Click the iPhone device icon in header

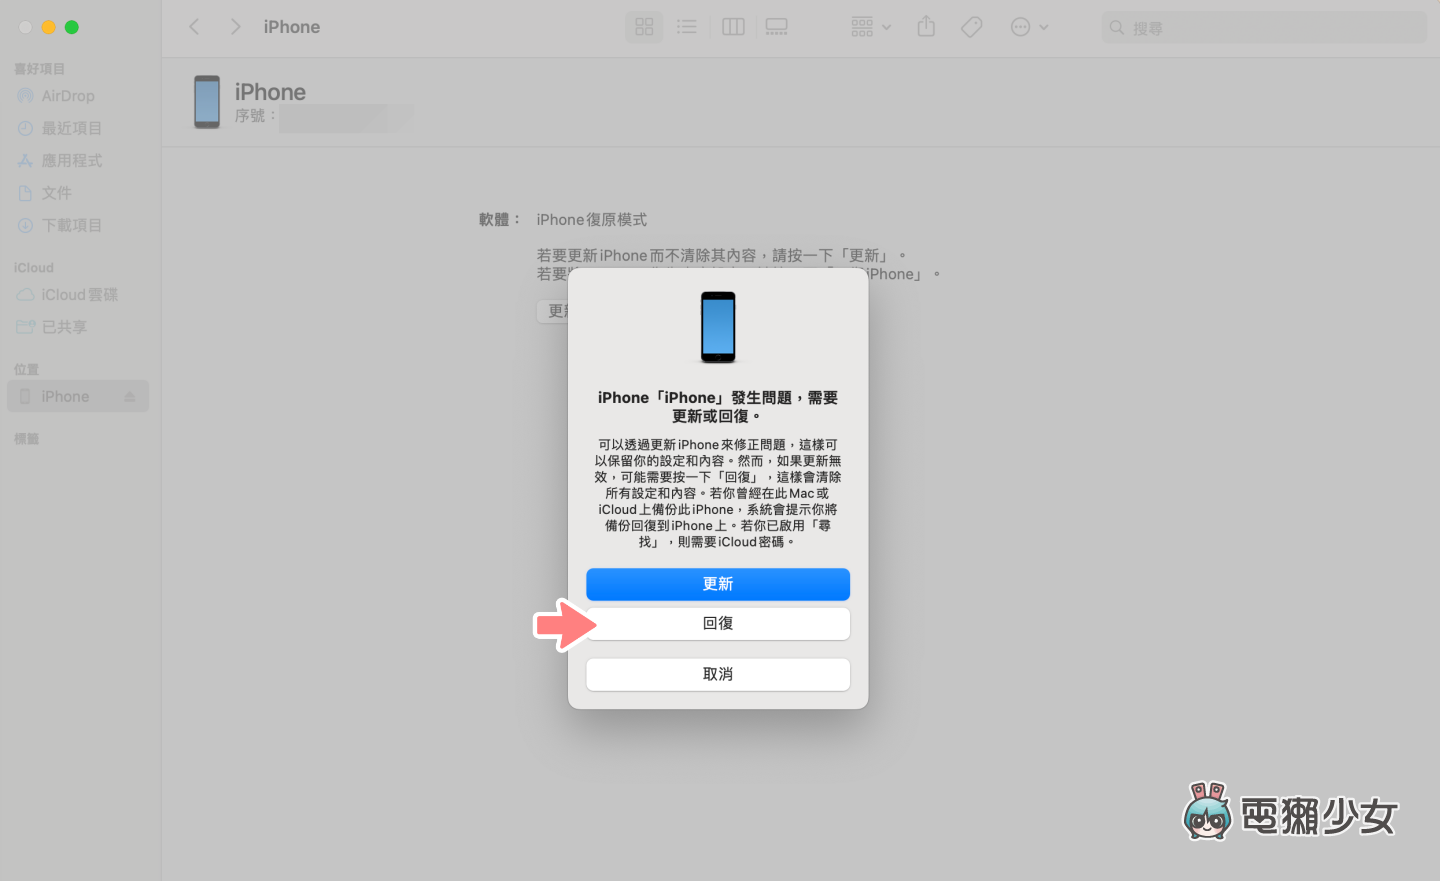pos(207,102)
